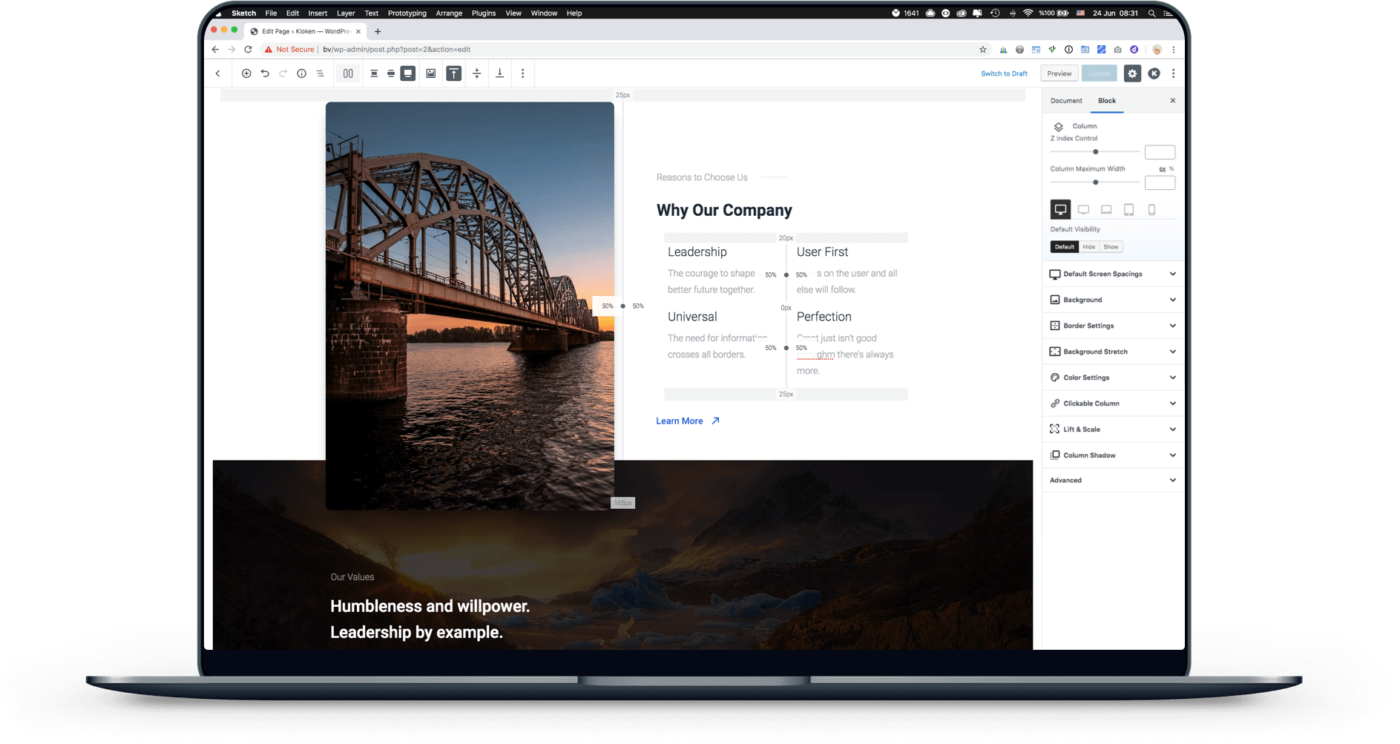
Task: Click the undo arrow in editor toolbar
Action: pyautogui.click(x=265, y=73)
